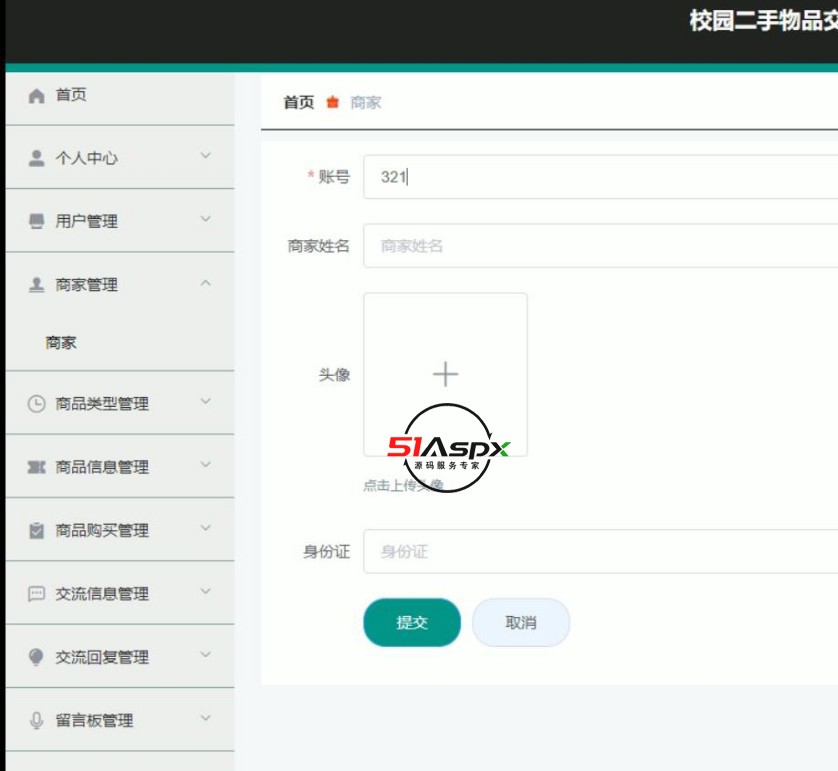Image resolution: width=838 pixels, height=771 pixels.
Task: Click the plus icon to upload avatar
Action: 443,373
